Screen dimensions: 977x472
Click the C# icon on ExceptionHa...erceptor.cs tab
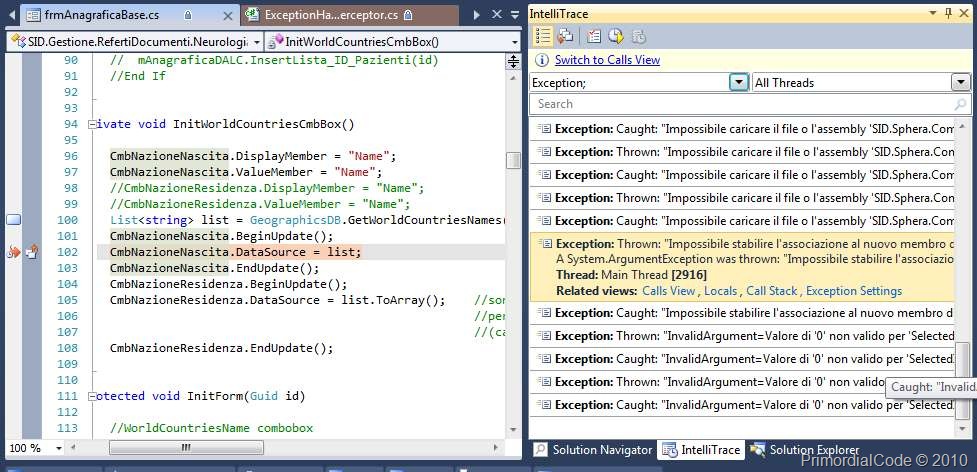pos(252,14)
